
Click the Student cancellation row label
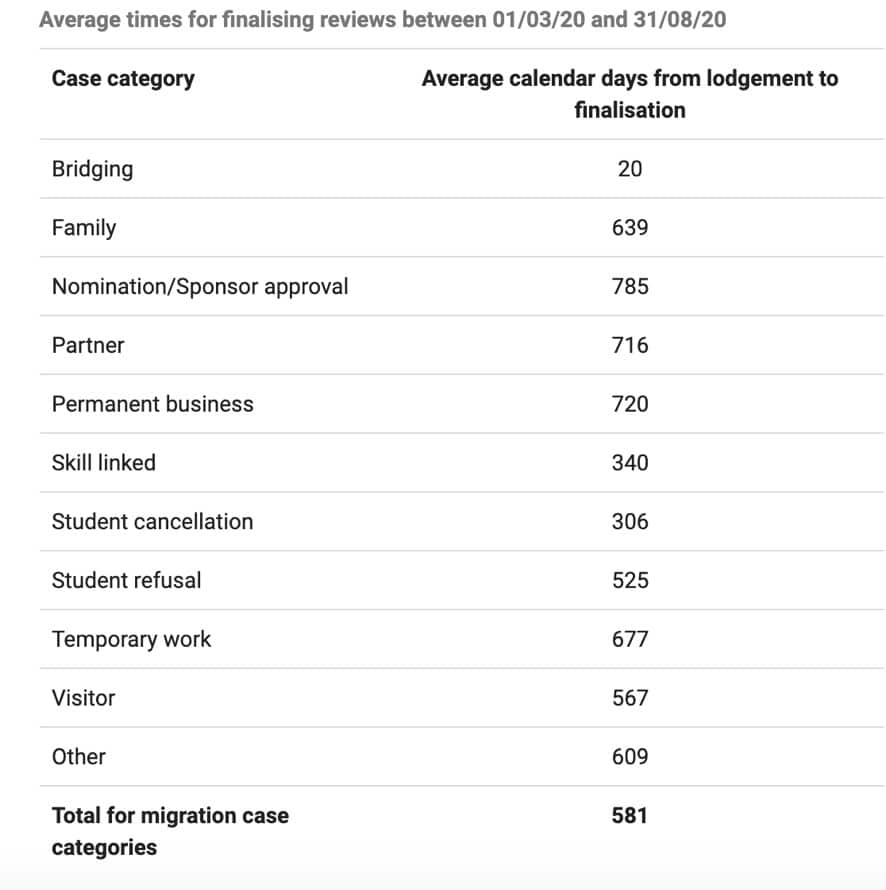click(x=152, y=522)
